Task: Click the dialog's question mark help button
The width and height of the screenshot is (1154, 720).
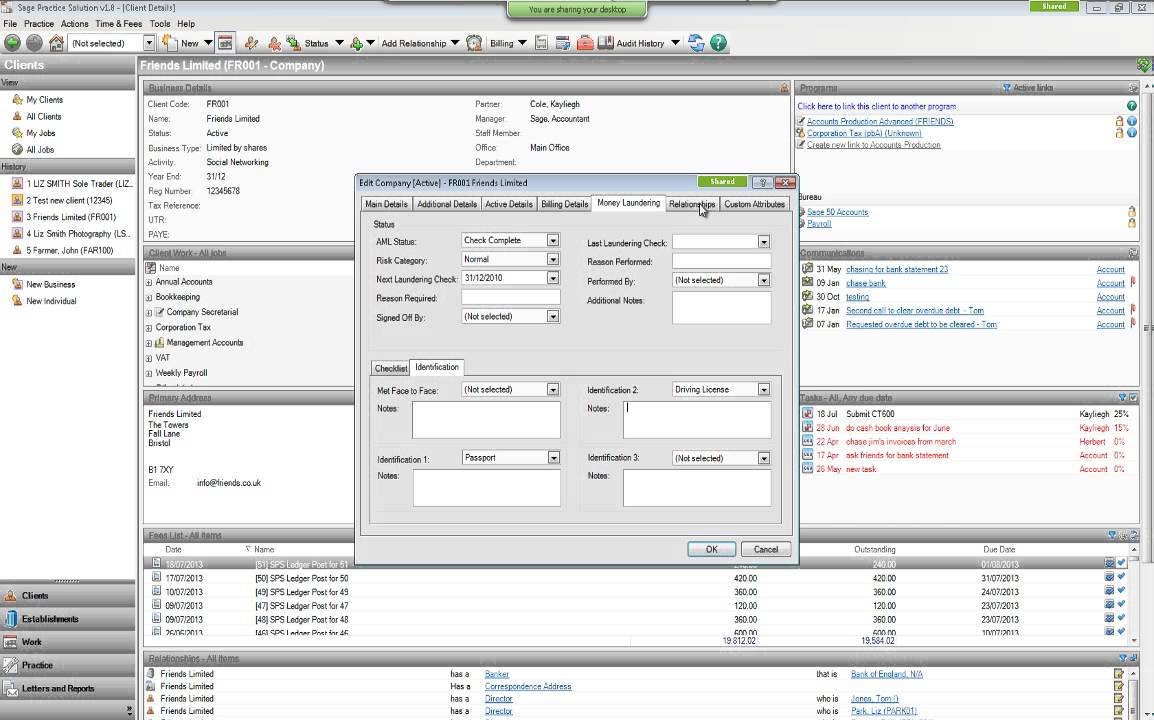Action: click(762, 182)
